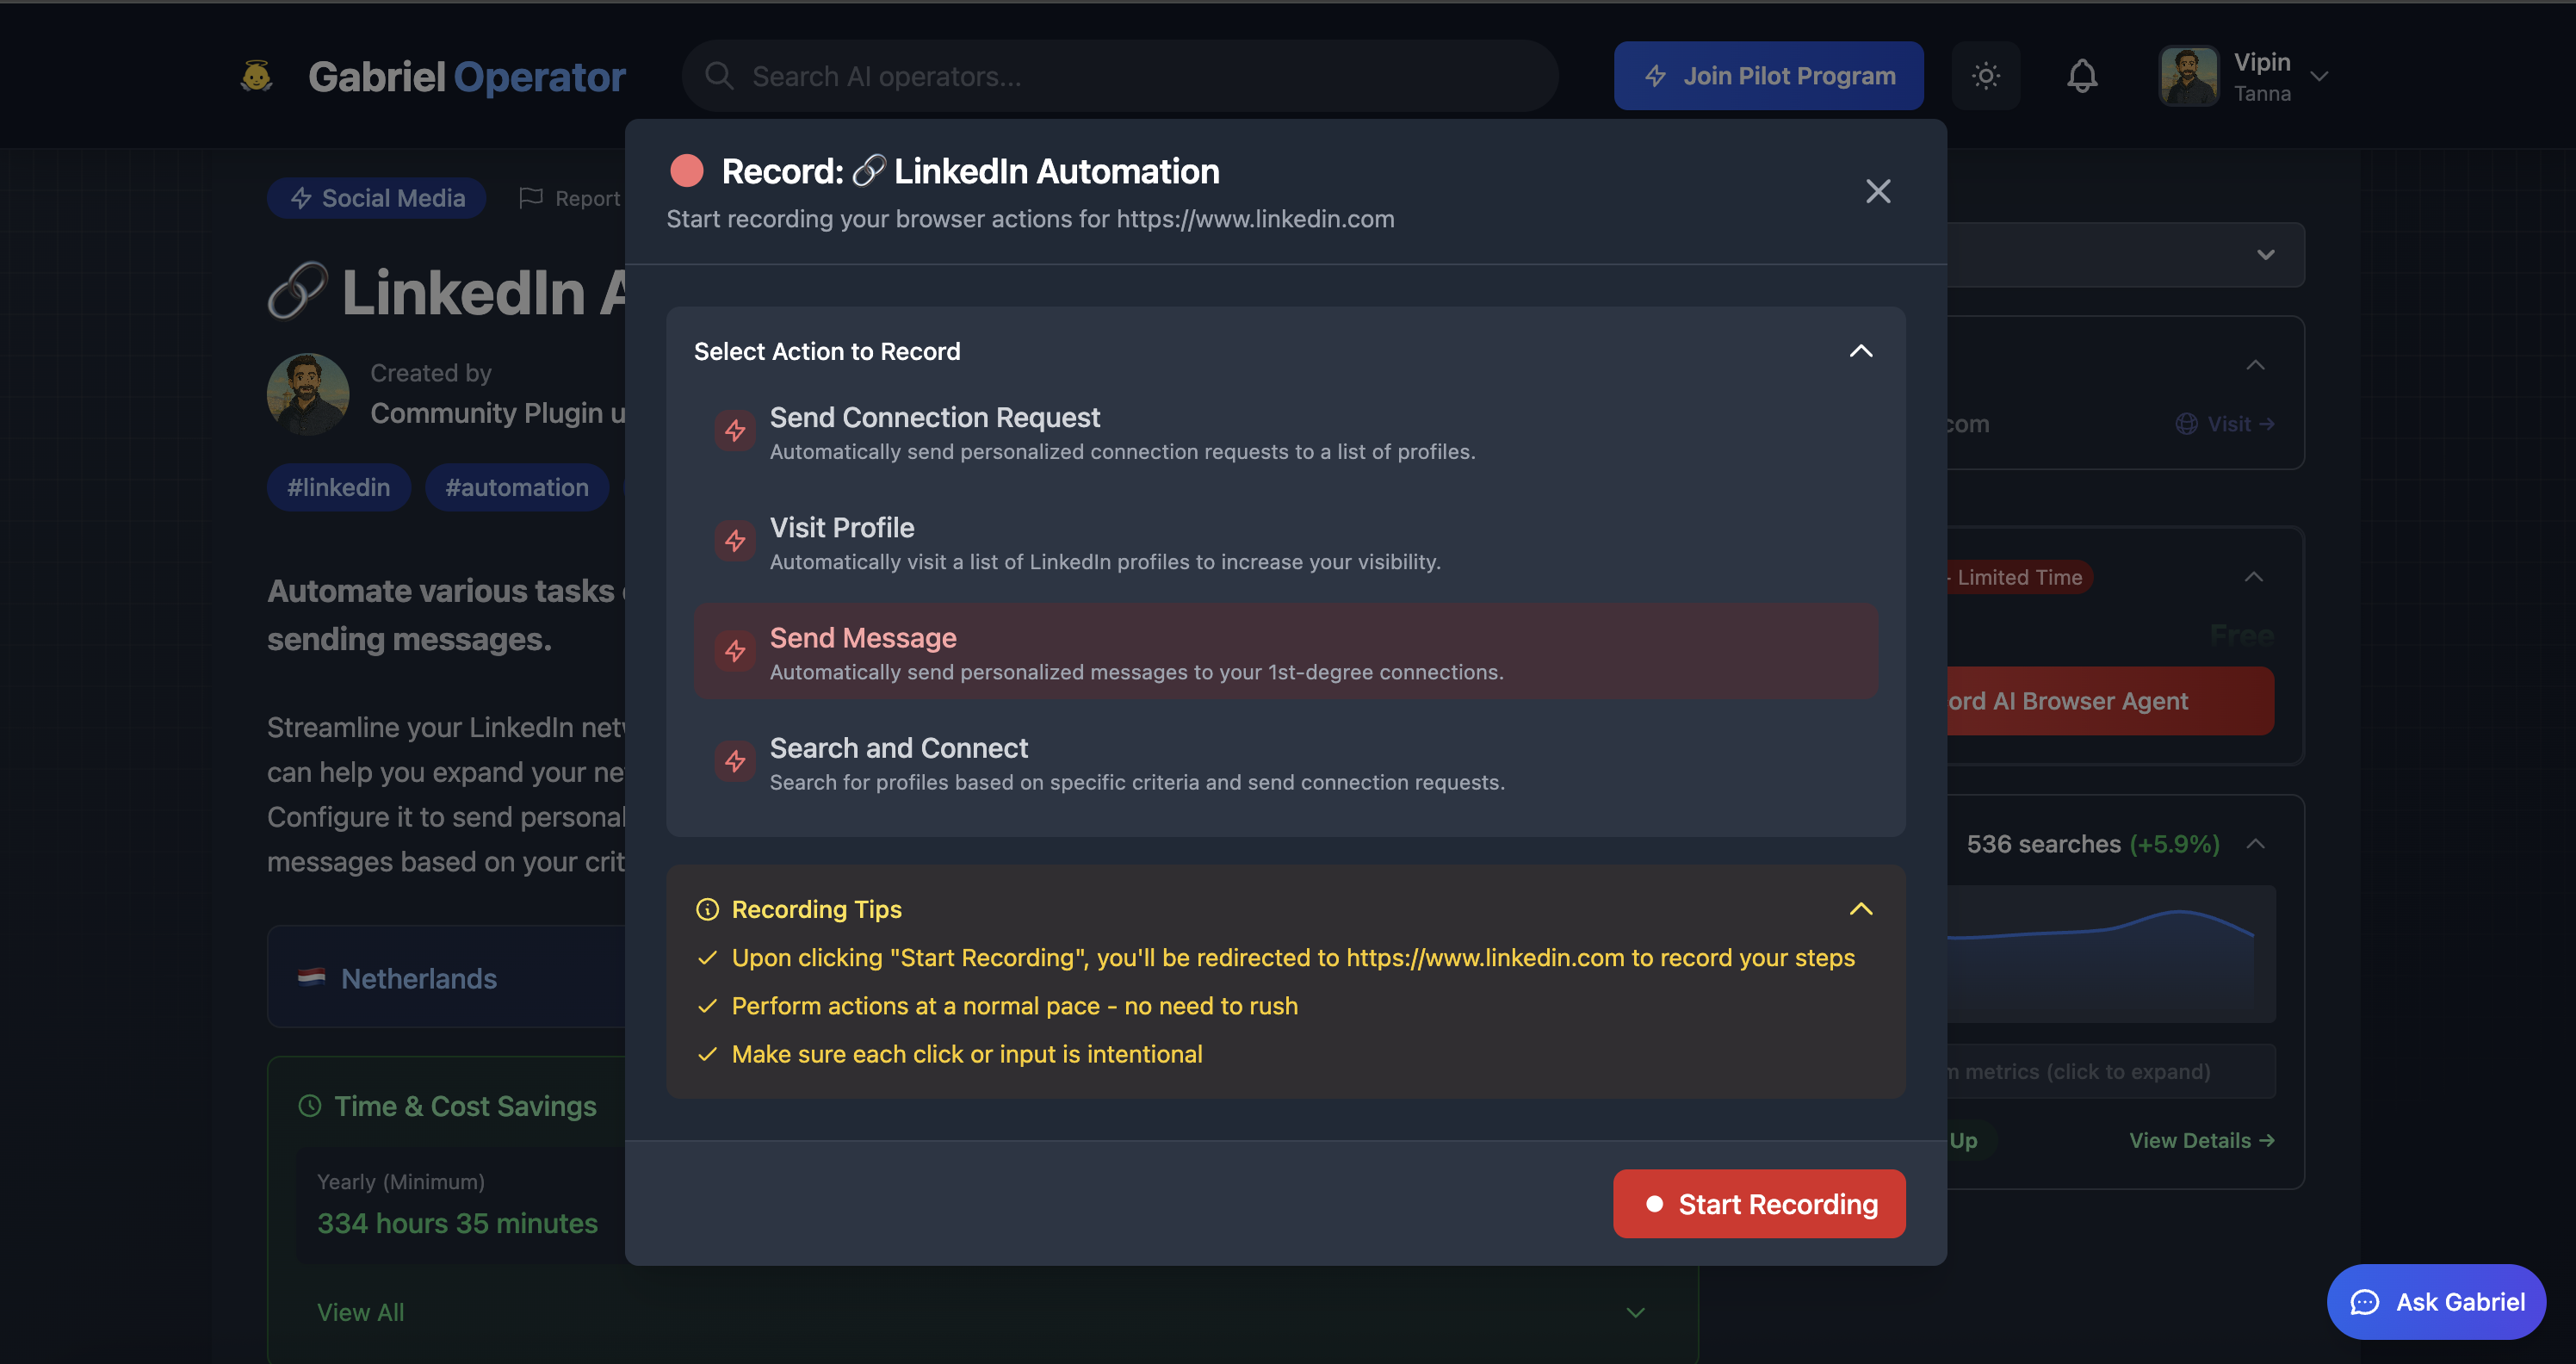Collapse the Select Action to Record section
Screen dimensions: 2576x1364
(1860, 351)
